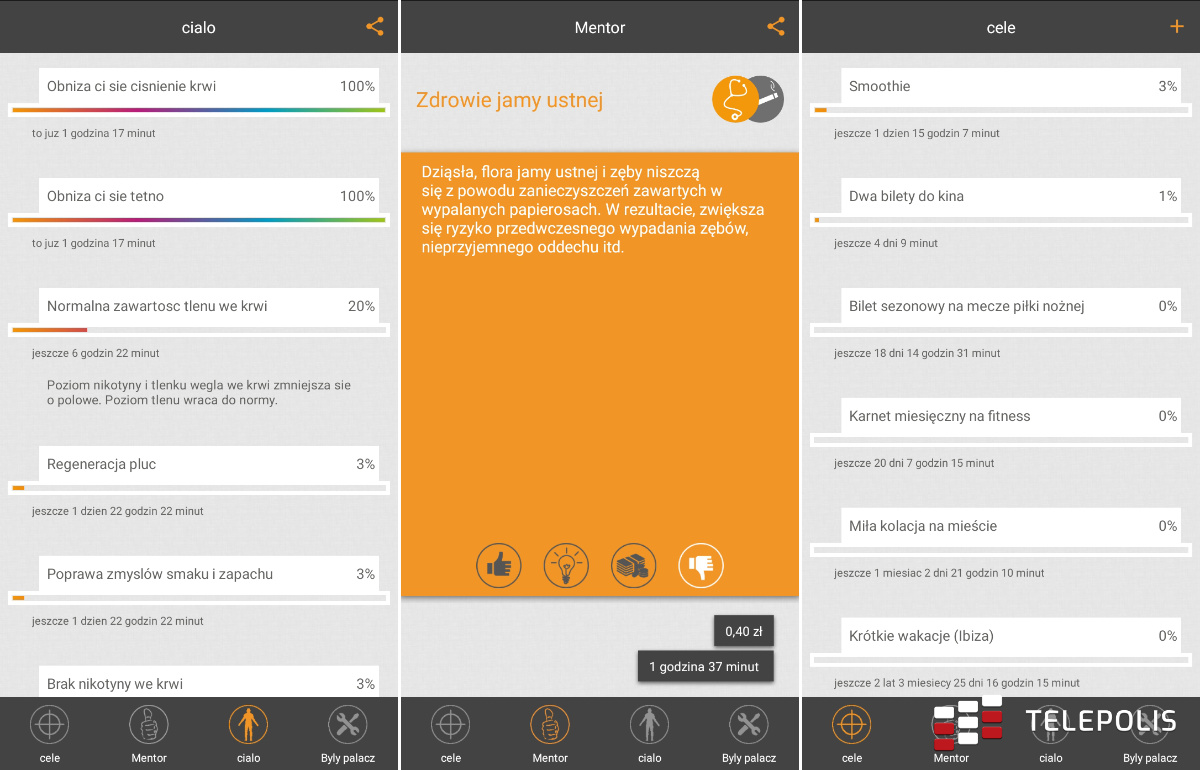
Task: Open cialo tab on the Mentor screen
Action: click(x=650, y=734)
